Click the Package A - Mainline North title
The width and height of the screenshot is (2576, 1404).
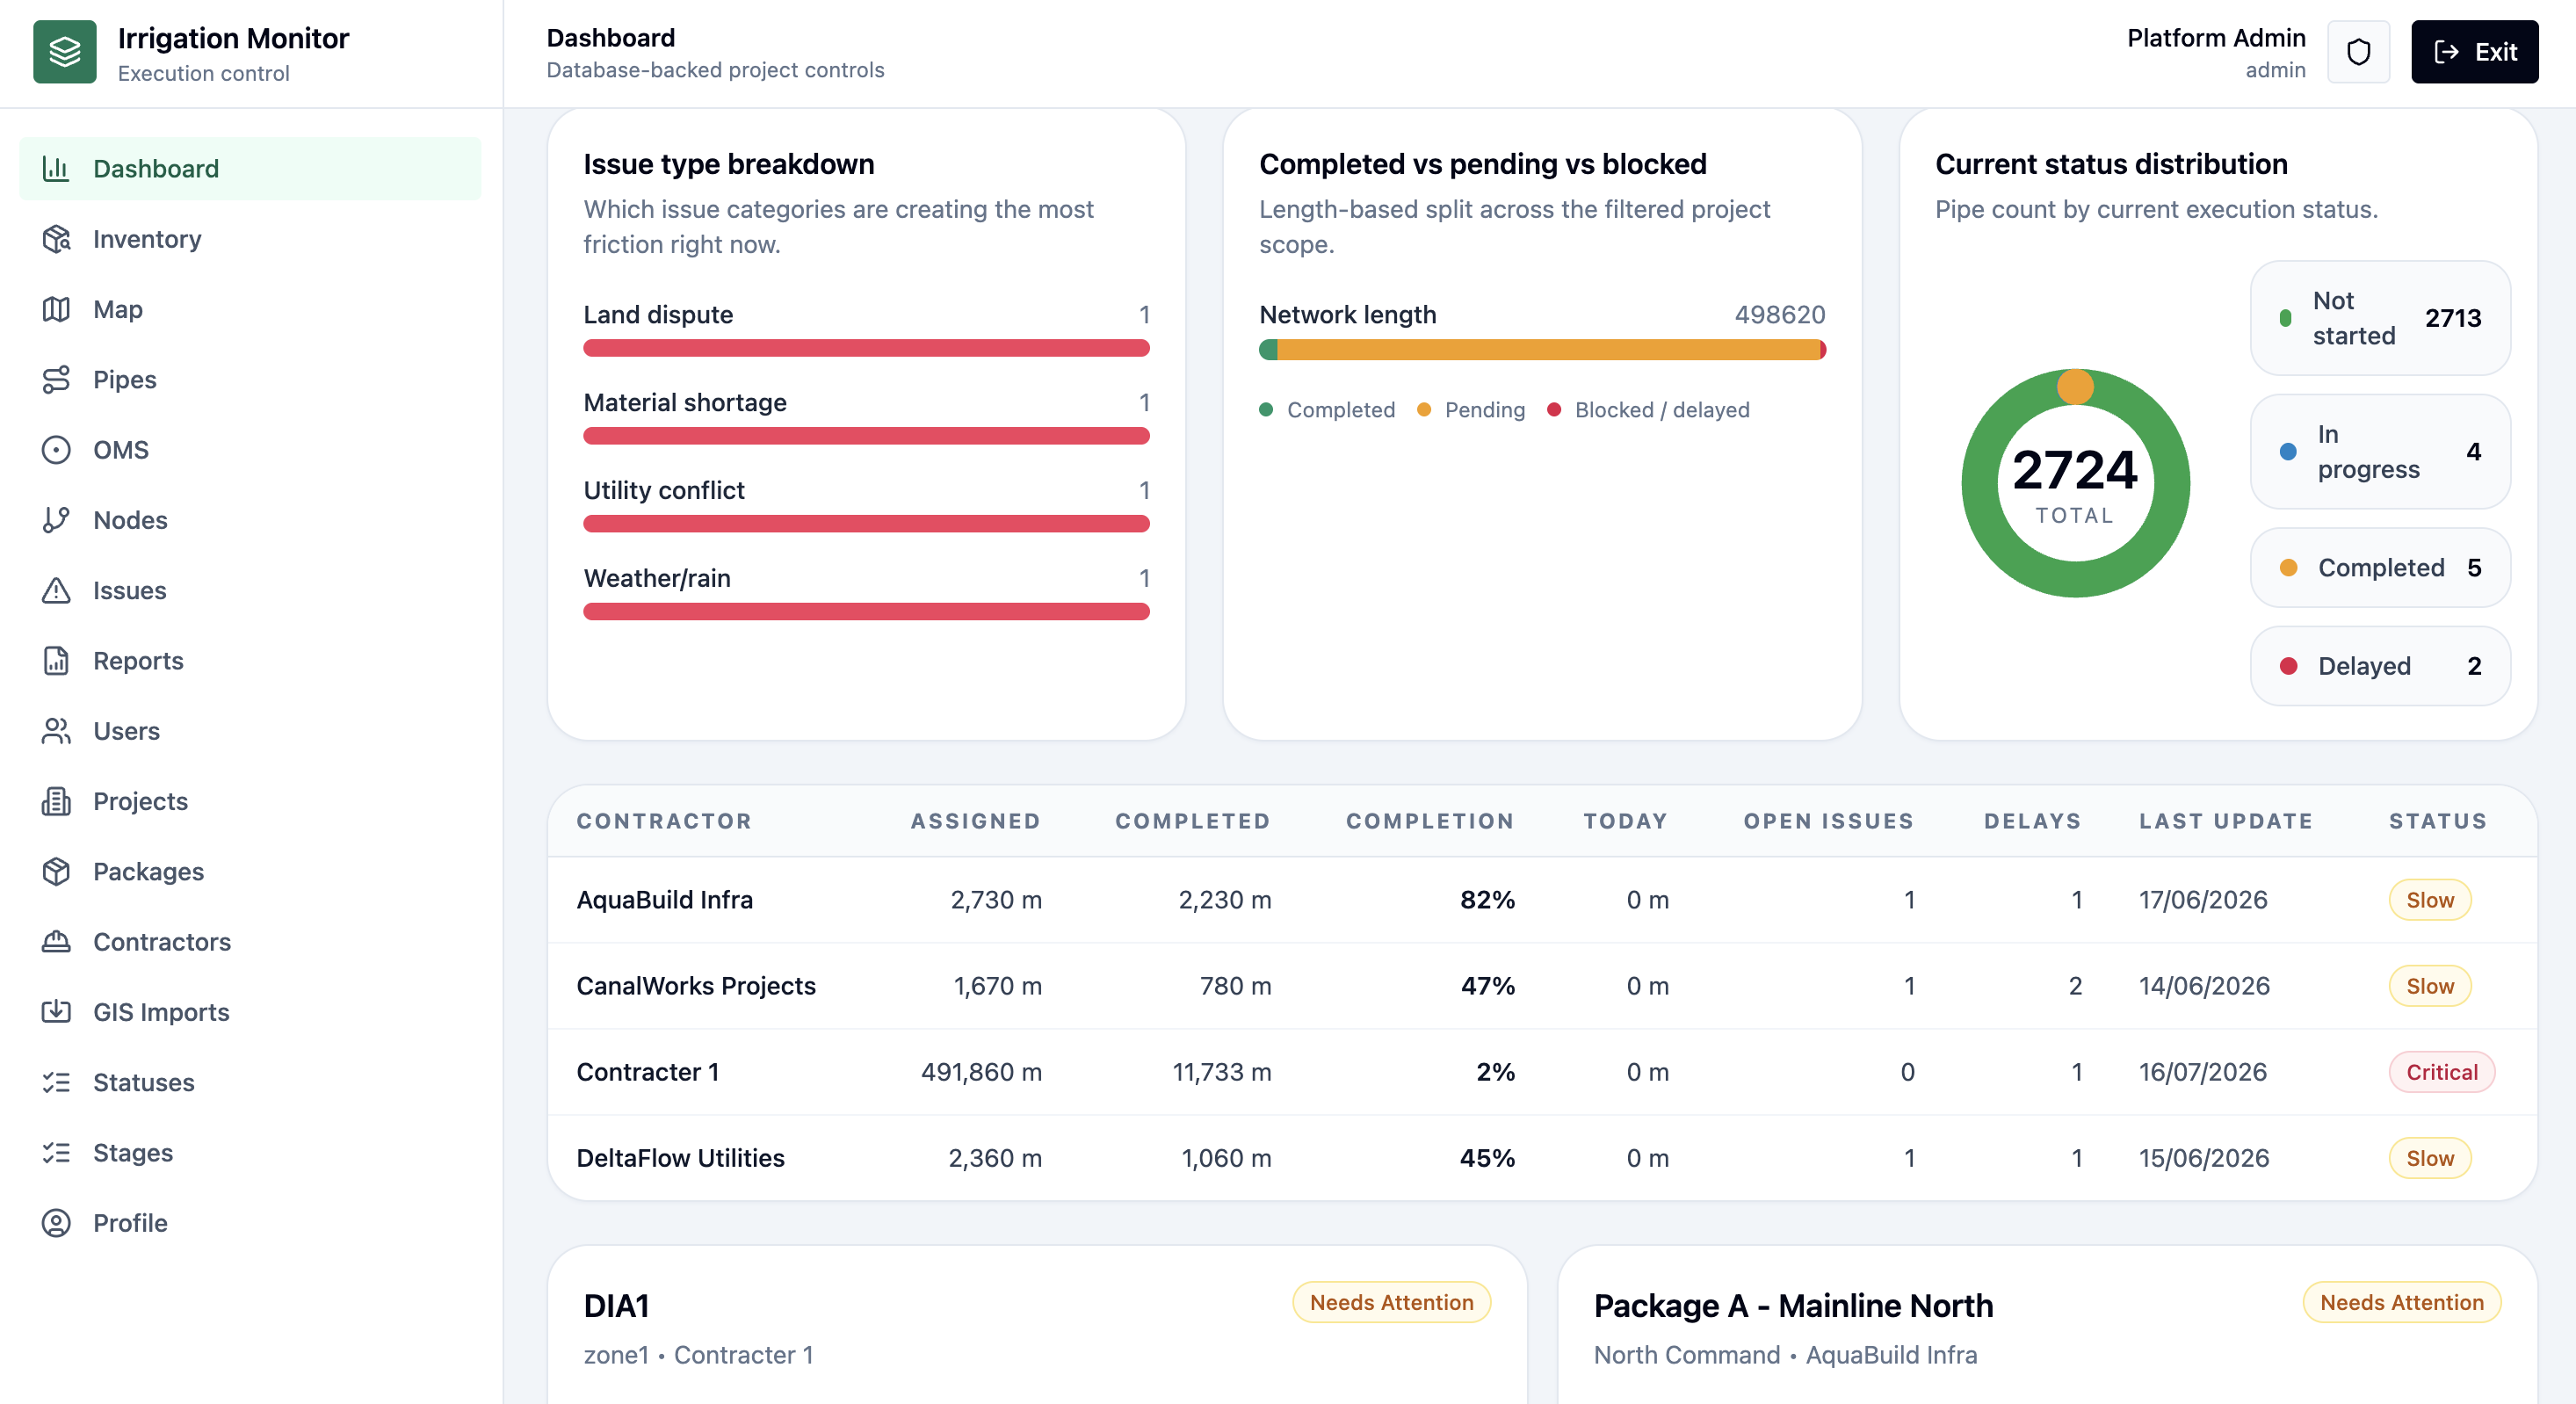1793,1305
